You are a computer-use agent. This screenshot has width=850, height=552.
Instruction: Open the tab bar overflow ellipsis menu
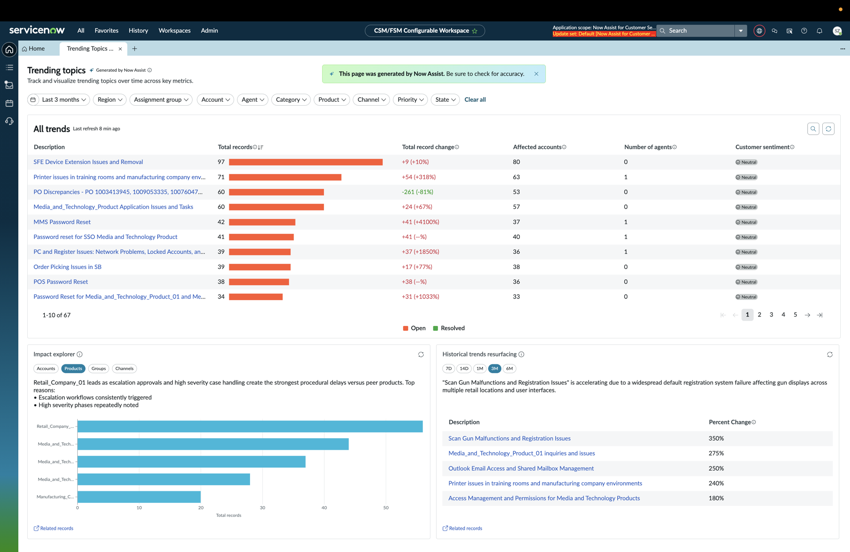(x=842, y=49)
